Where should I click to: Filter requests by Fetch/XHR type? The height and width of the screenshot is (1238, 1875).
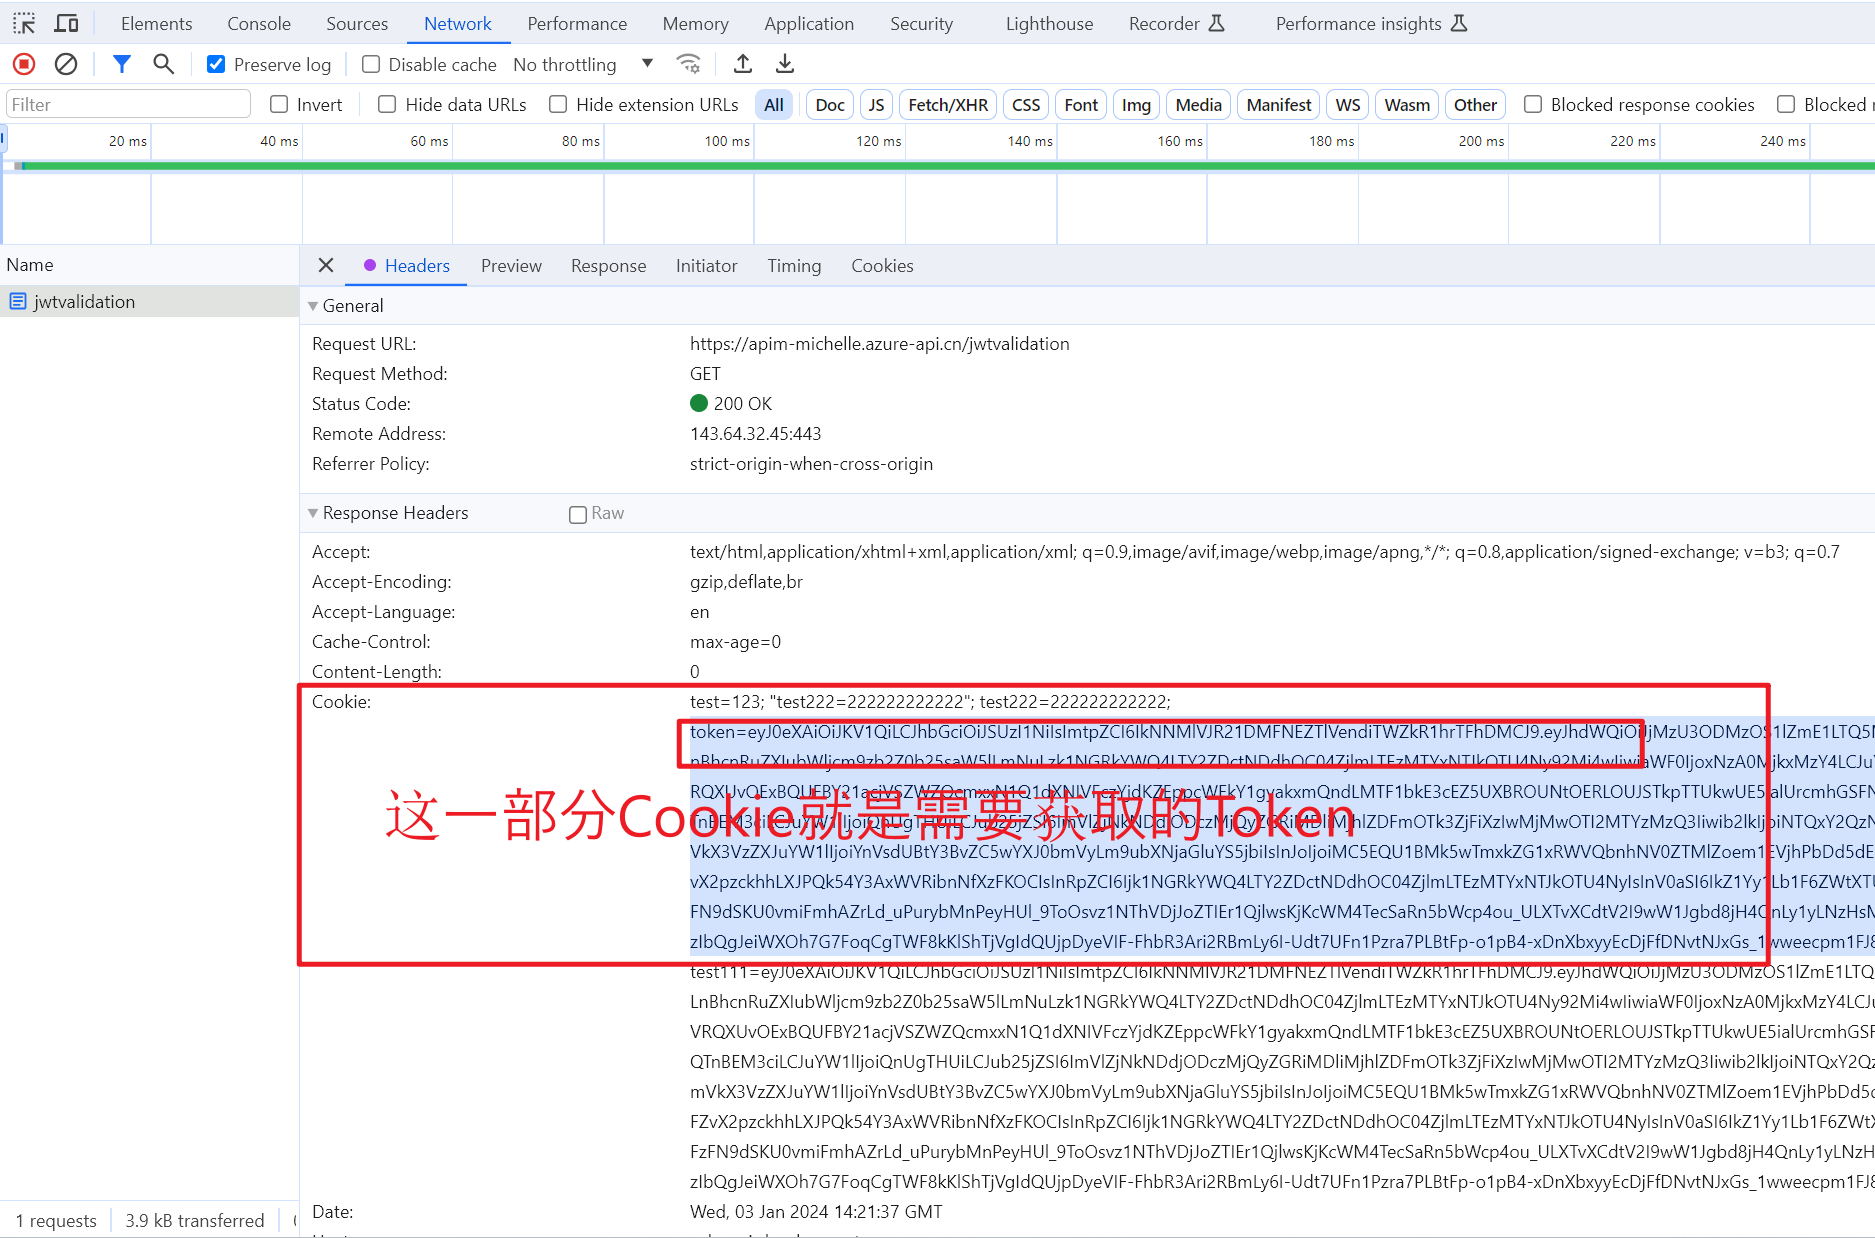[x=947, y=105]
